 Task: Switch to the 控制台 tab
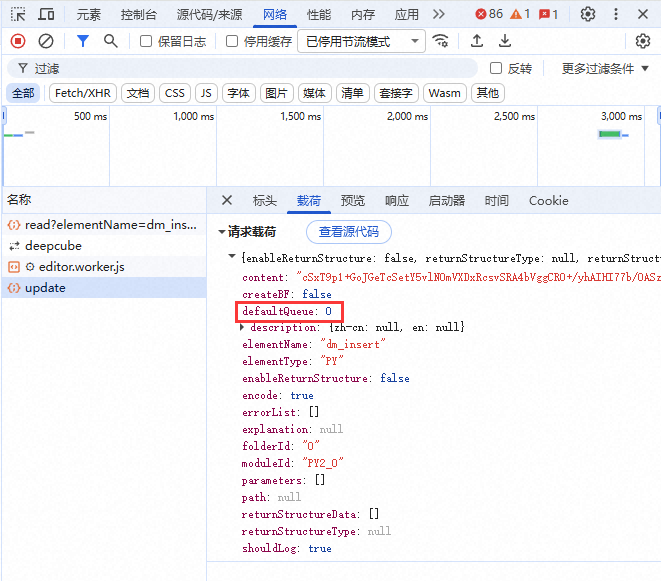coord(139,14)
